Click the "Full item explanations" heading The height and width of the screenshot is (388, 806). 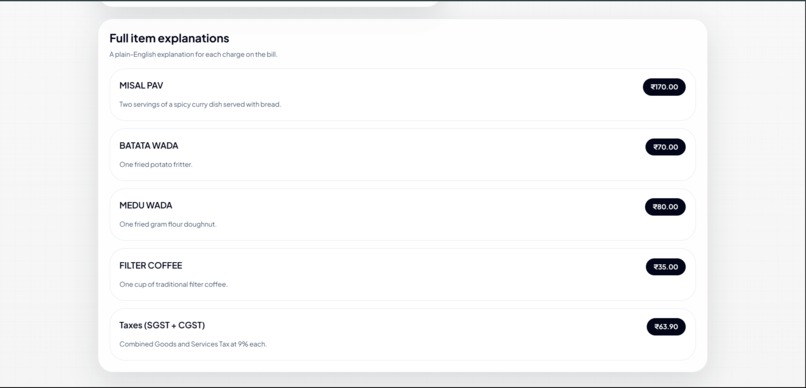click(169, 38)
